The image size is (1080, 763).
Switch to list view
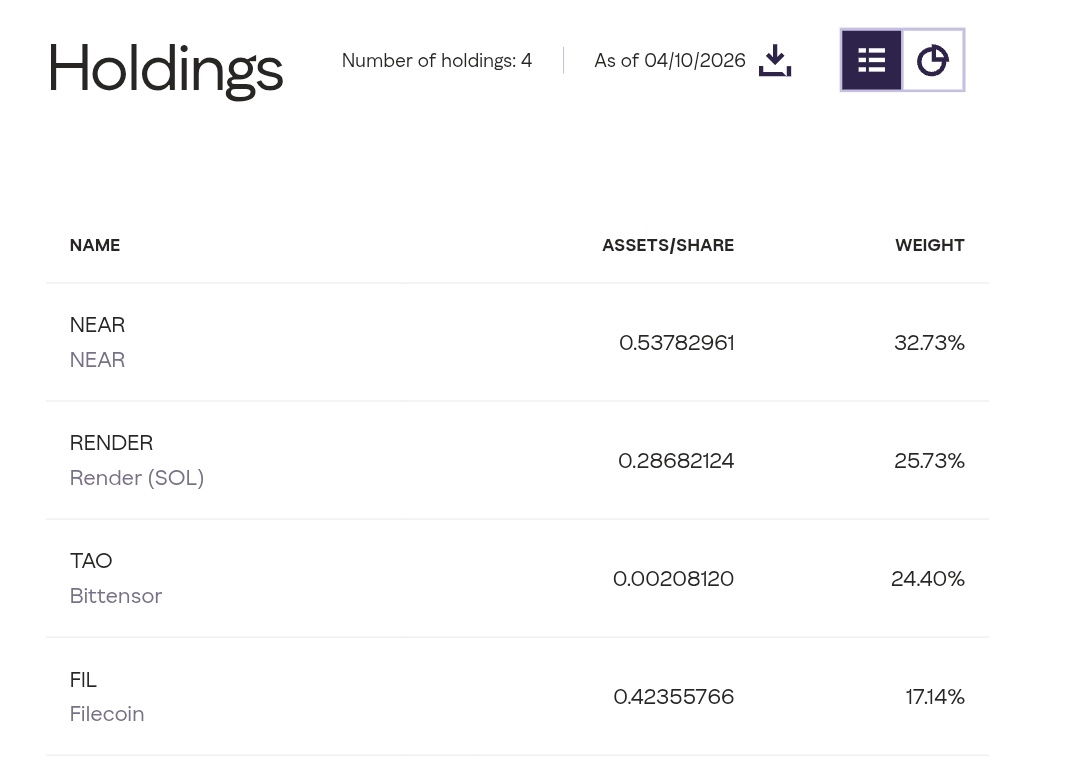871,61
